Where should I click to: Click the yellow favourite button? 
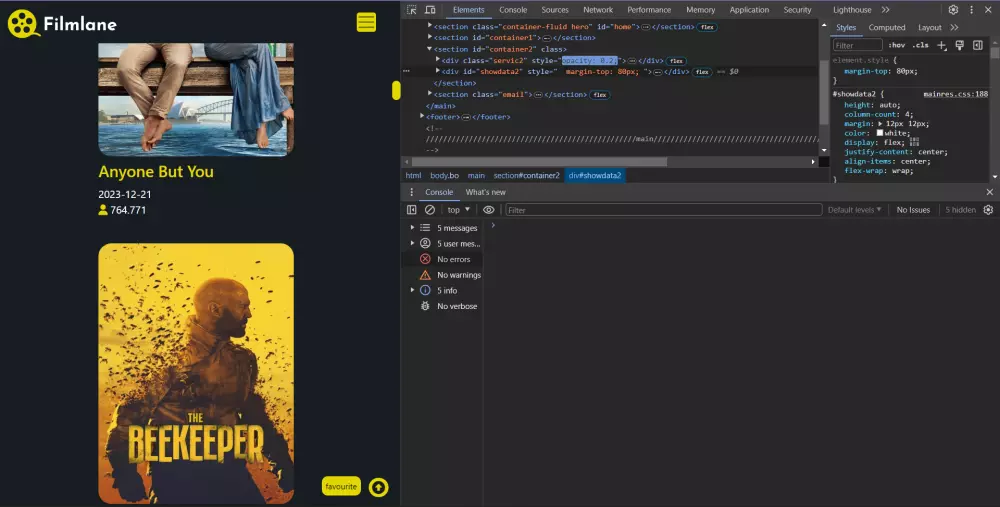[x=341, y=487]
